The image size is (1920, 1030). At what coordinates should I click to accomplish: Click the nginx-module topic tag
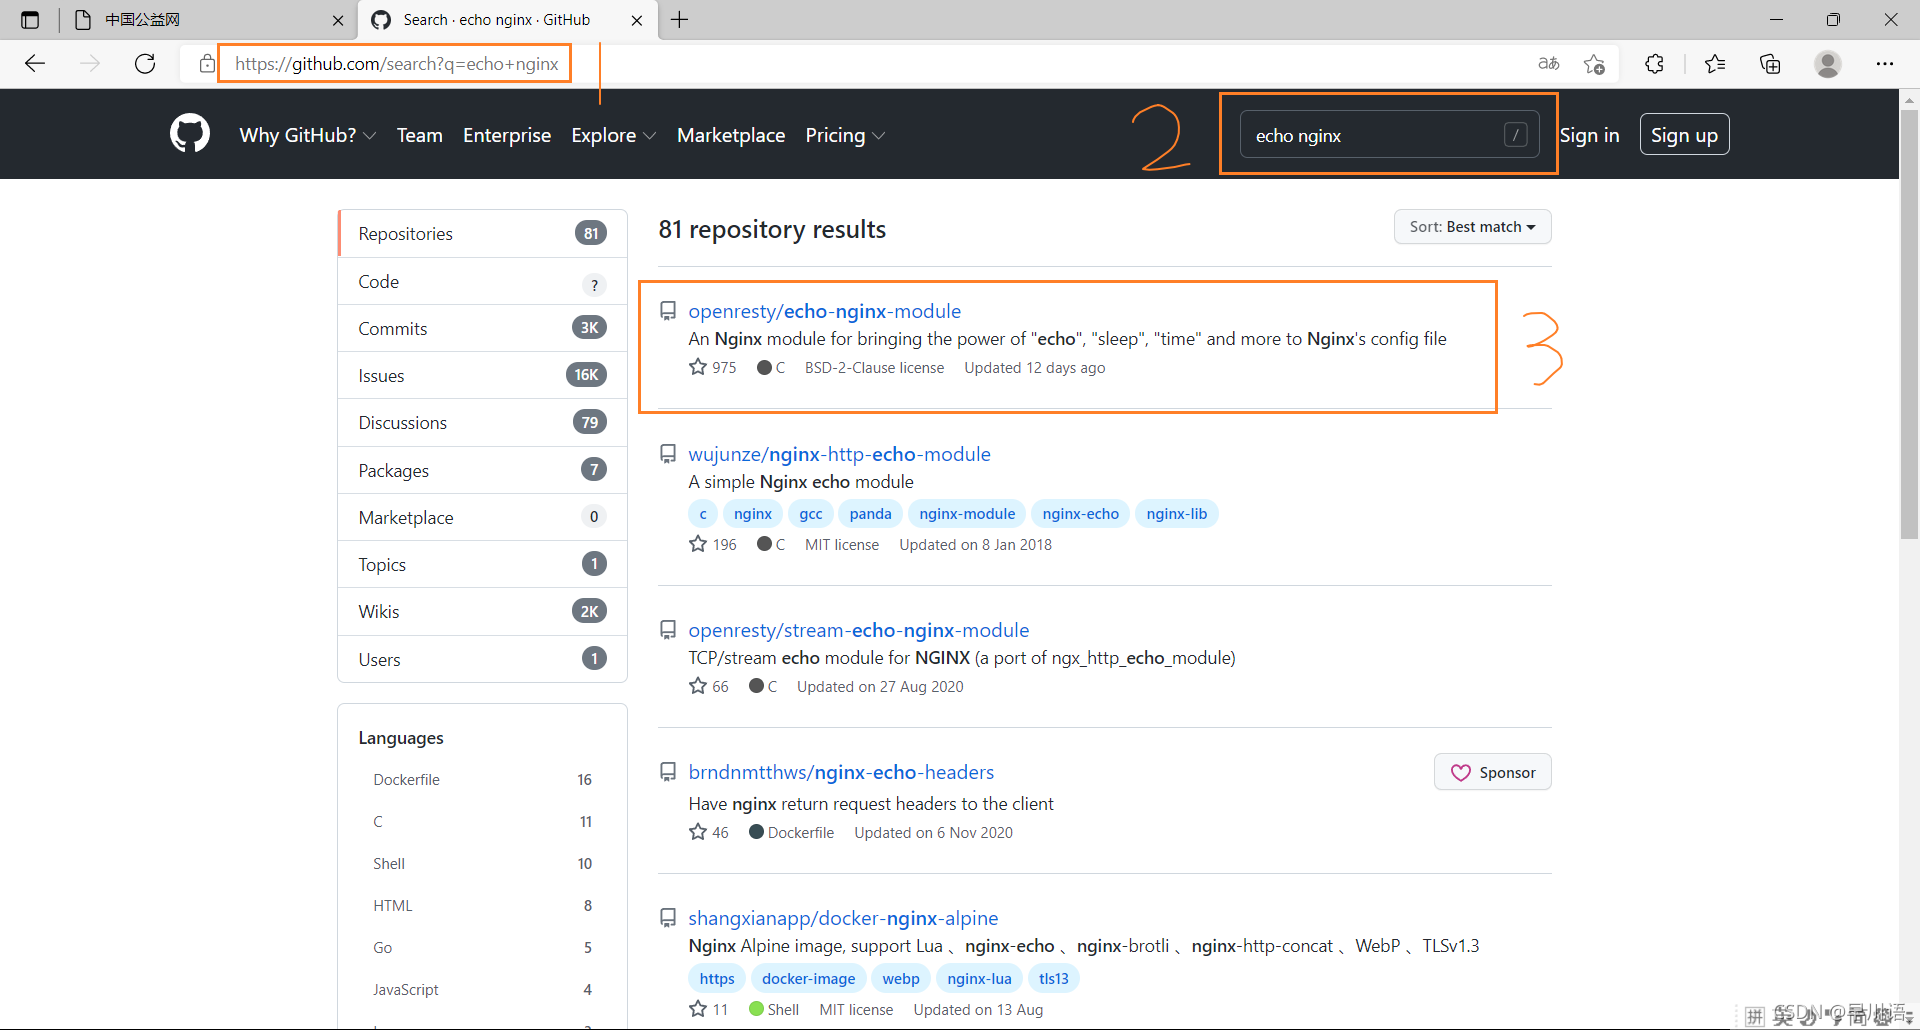click(967, 513)
